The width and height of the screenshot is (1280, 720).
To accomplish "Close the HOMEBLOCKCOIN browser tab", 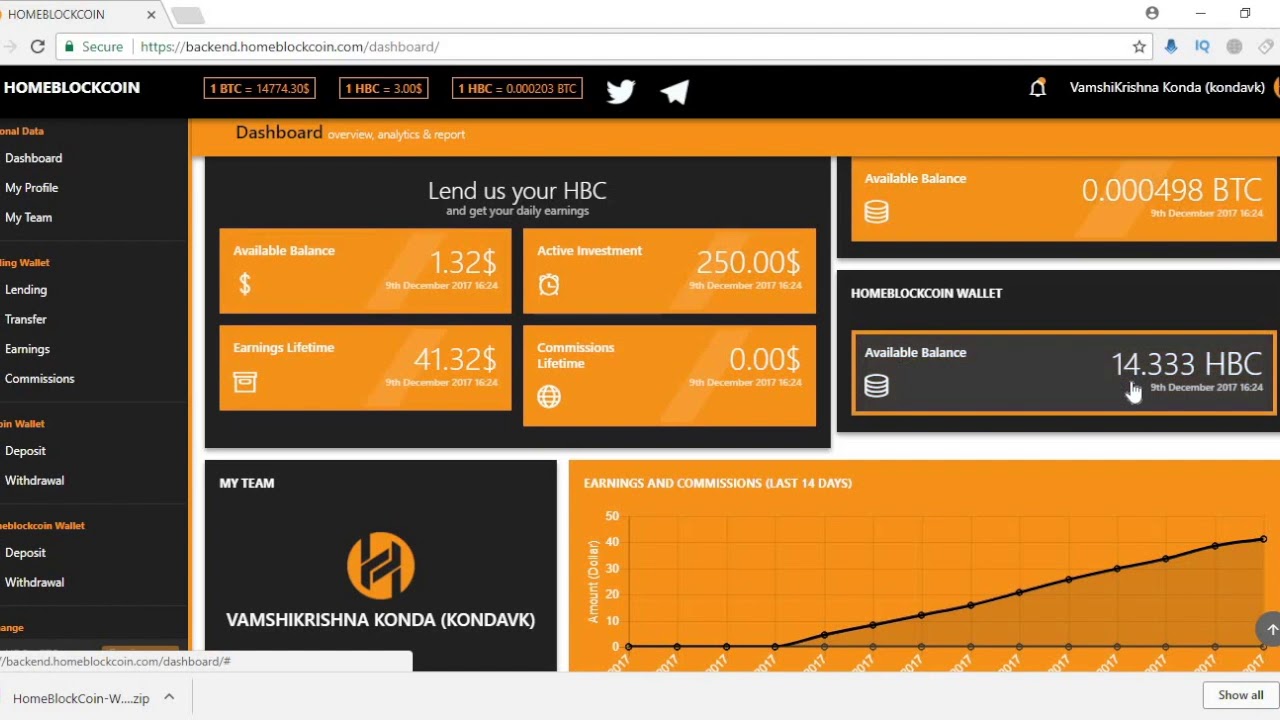I will pyautogui.click(x=152, y=15).
